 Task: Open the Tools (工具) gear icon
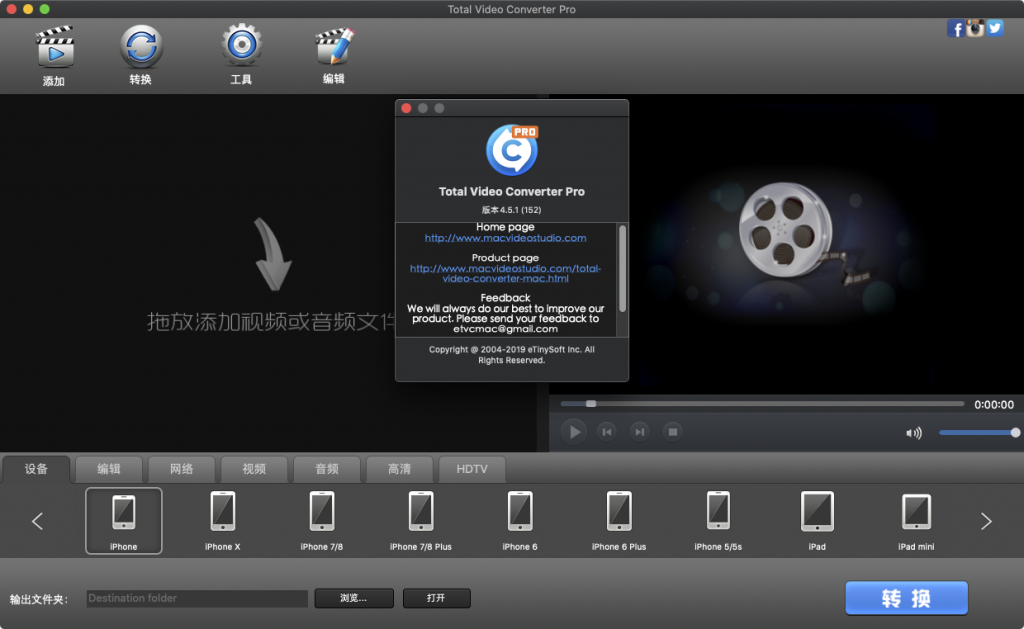tap(241, 46)
